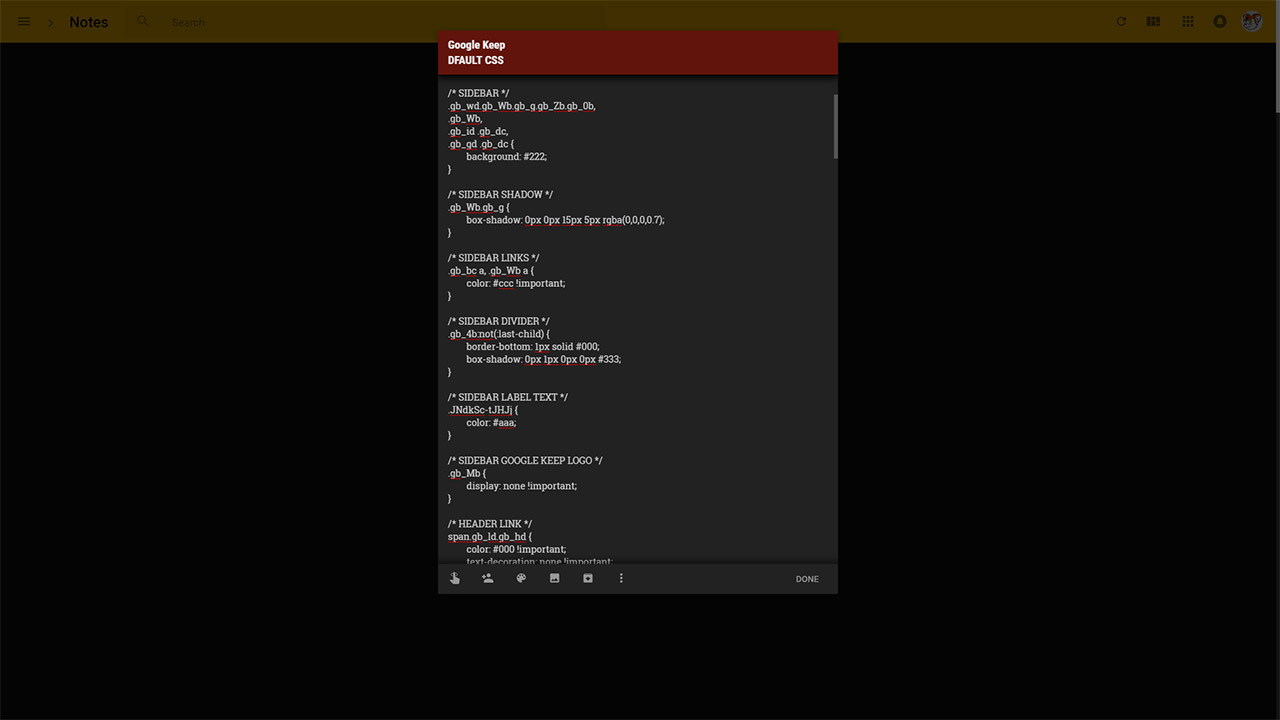Click the selector .gb_Wb.gb_g {
The width and height of the screenshot is (1280, 720).
478,207
